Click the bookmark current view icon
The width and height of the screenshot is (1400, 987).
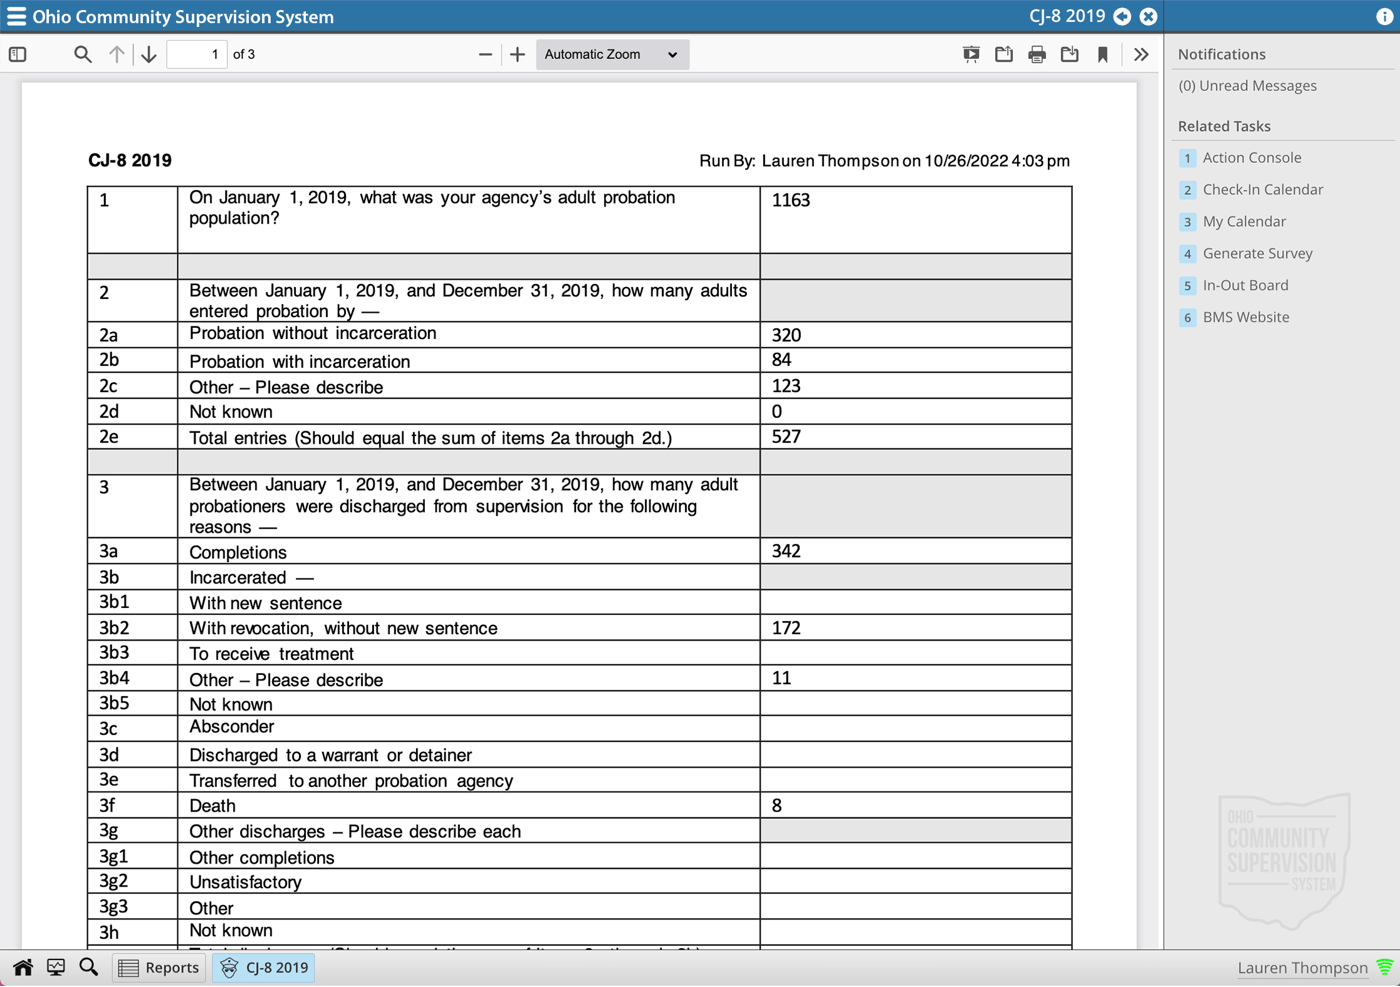[1103, 54]
